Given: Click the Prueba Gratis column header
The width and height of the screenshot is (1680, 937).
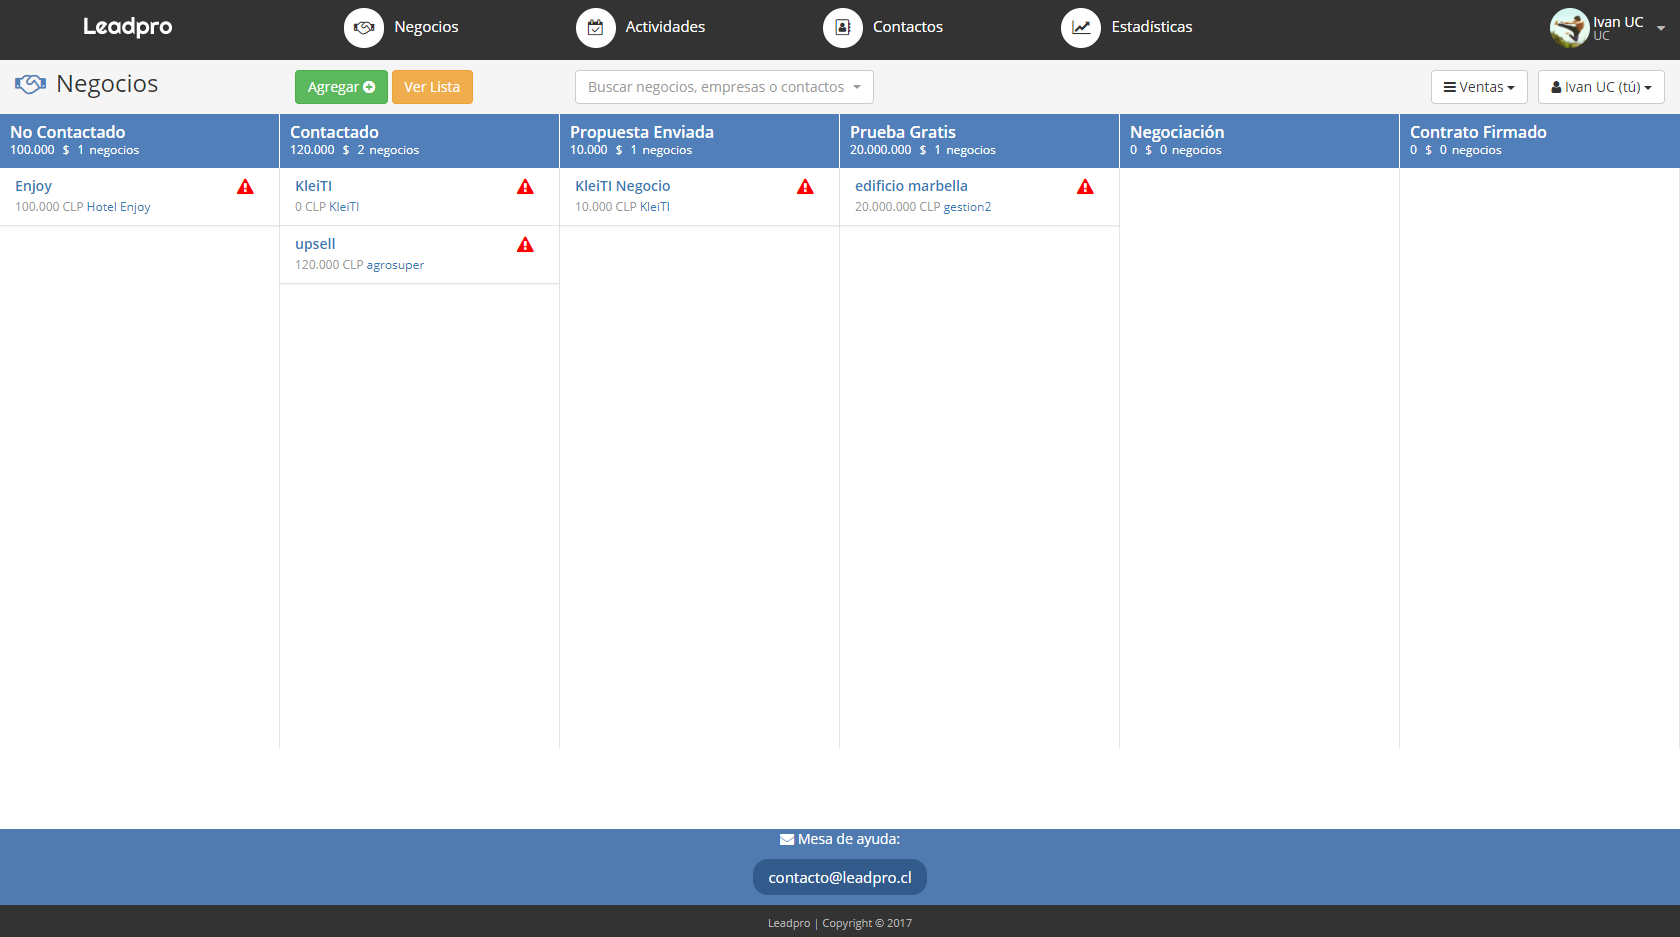Looking at the screenshot, I should (x=979, y=141).
